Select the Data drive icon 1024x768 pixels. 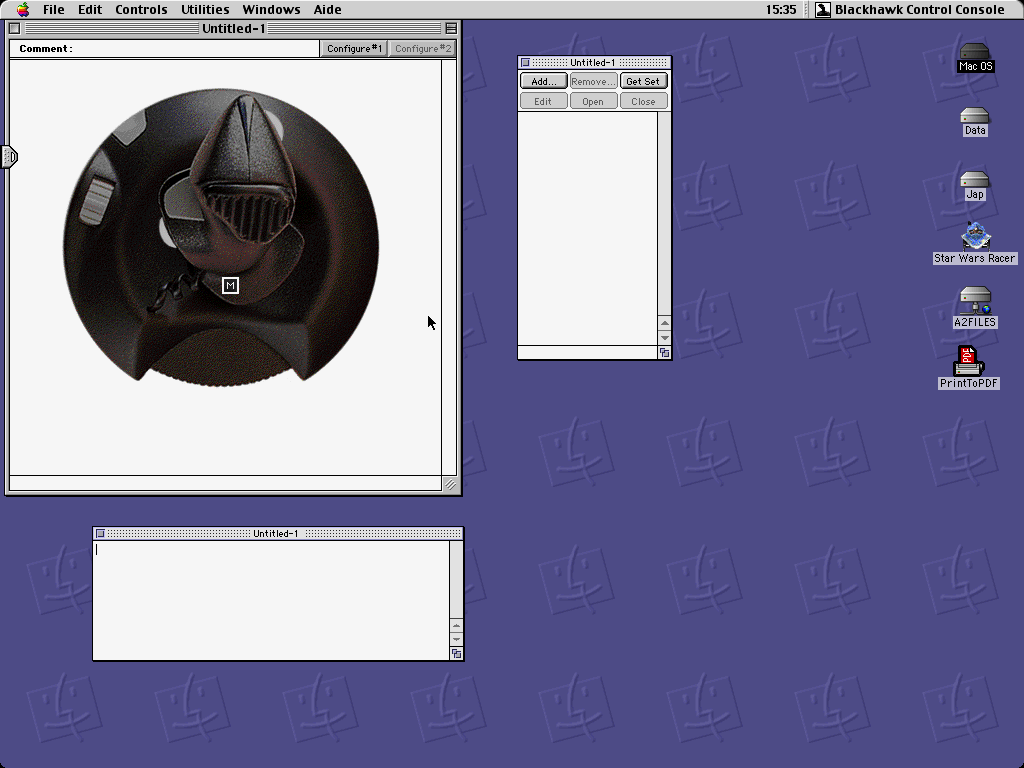(974, 116)
